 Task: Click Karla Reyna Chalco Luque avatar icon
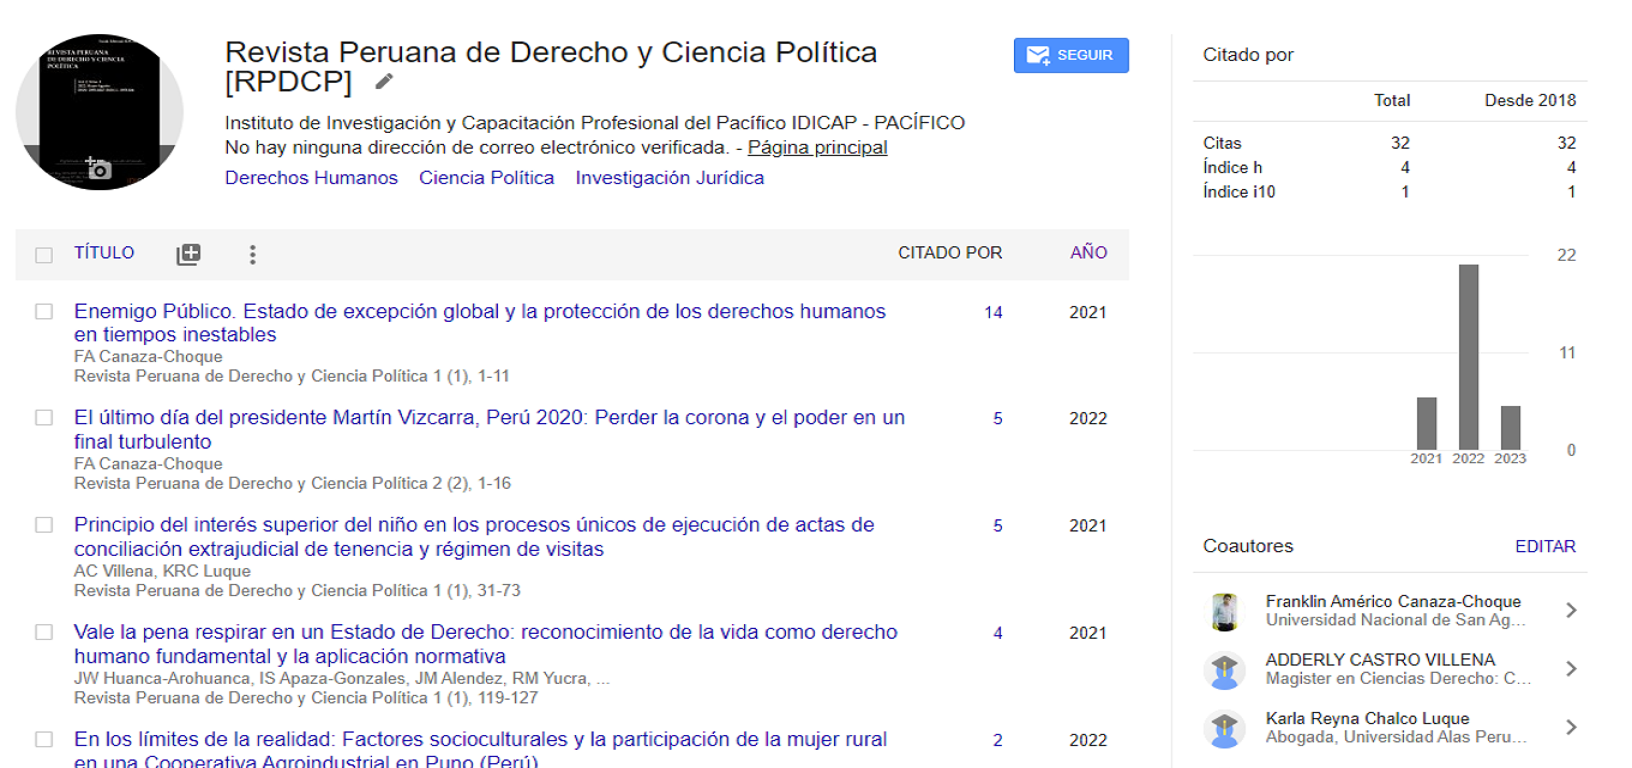[1224, 728]
